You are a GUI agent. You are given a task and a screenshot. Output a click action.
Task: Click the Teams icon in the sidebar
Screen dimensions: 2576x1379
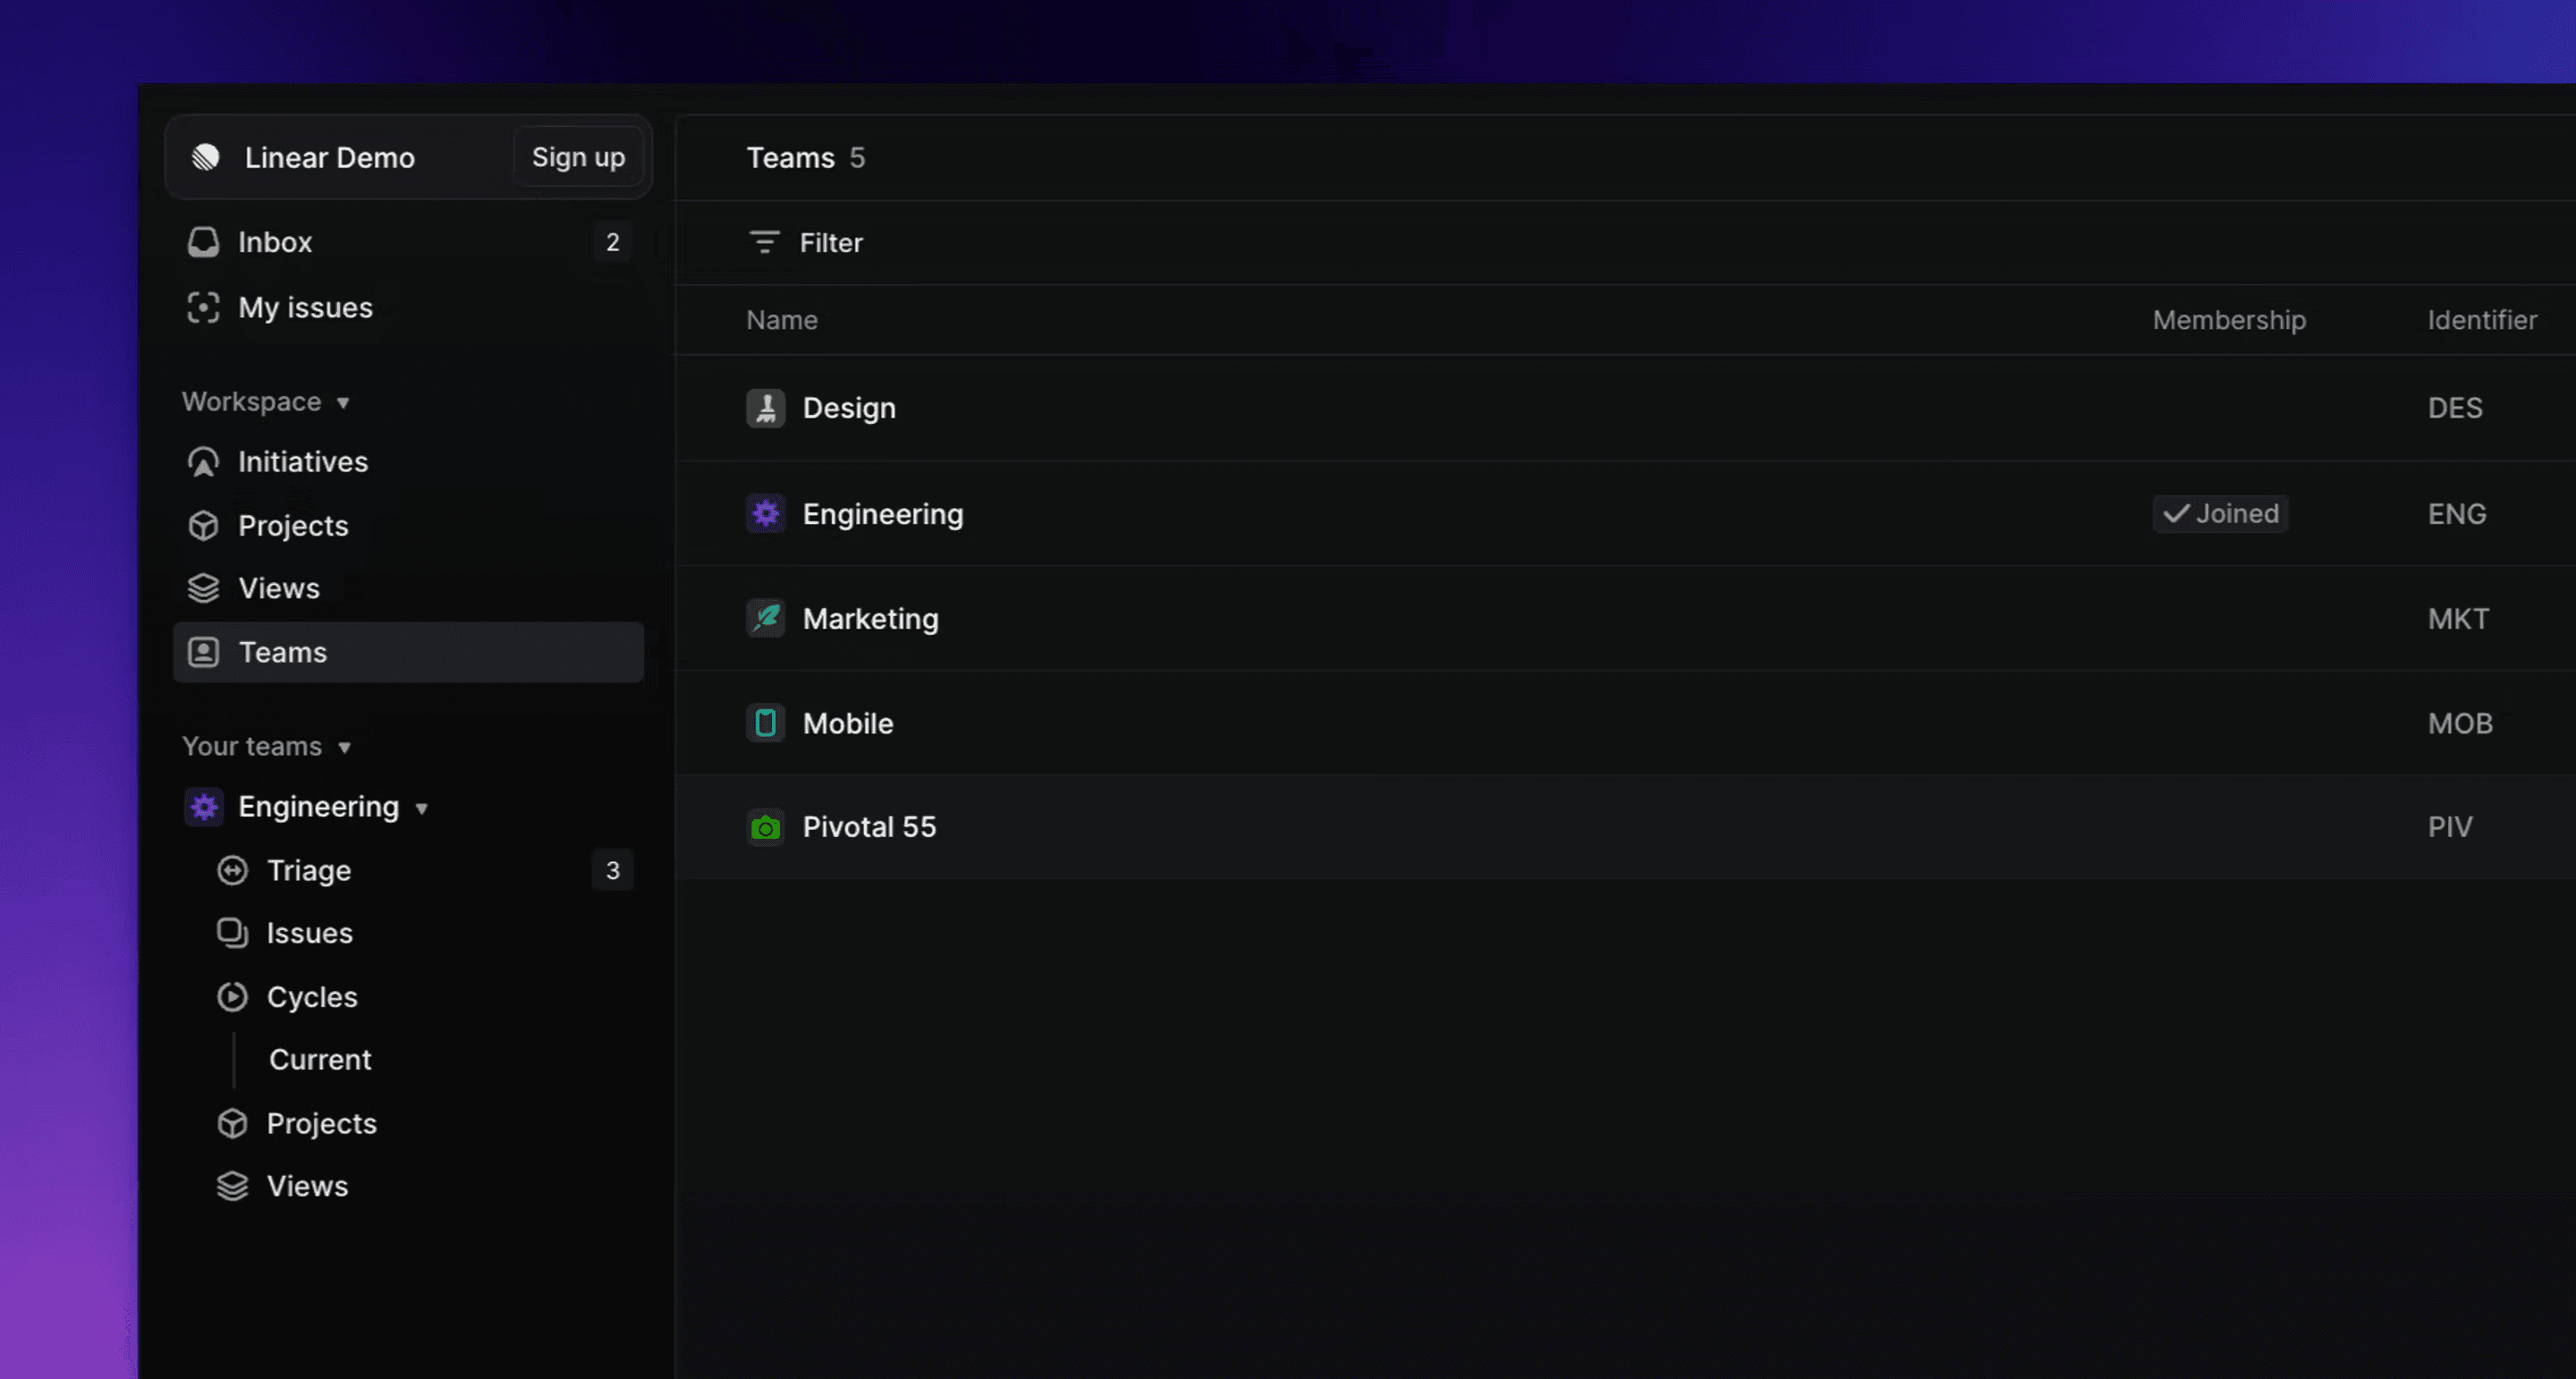(x=203, y=652)
